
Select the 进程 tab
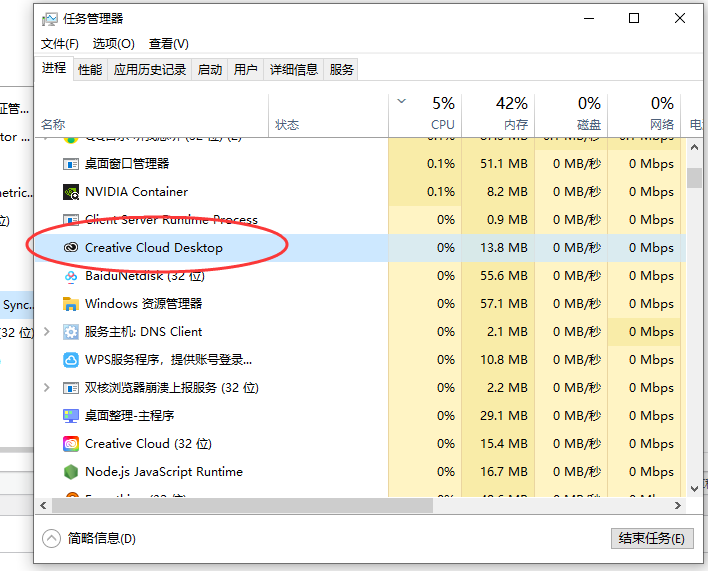[54, 68]
